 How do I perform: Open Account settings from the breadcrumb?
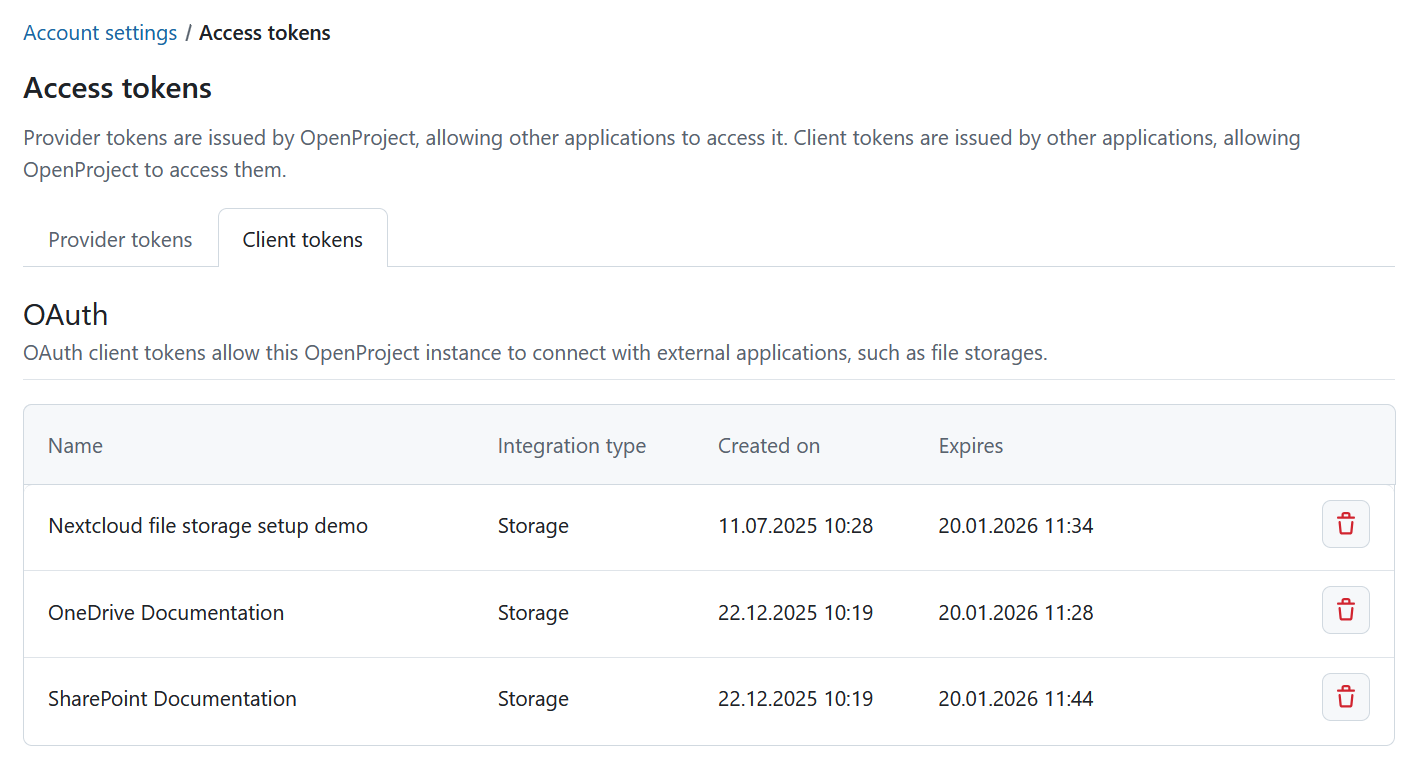tap(99, 32)
